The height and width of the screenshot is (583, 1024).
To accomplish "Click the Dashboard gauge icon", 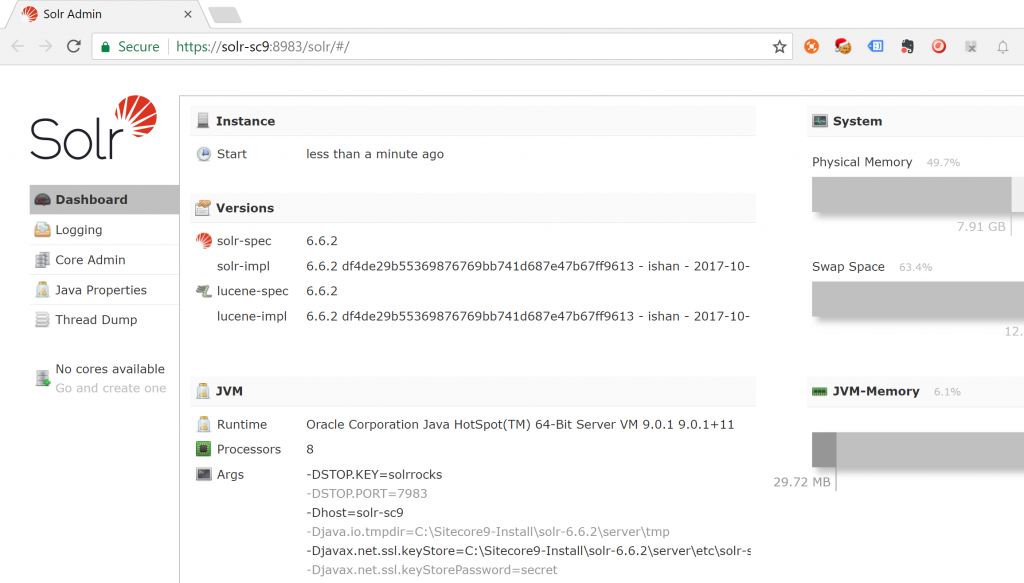I will pyautogui.click(x=42, y=200).
